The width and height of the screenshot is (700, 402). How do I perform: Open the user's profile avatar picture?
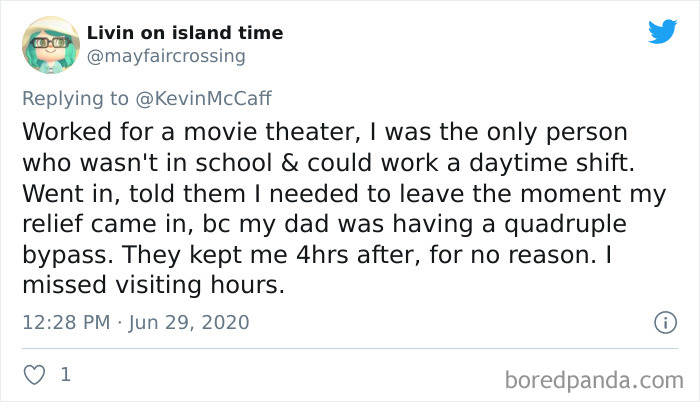tap(50, 45)
